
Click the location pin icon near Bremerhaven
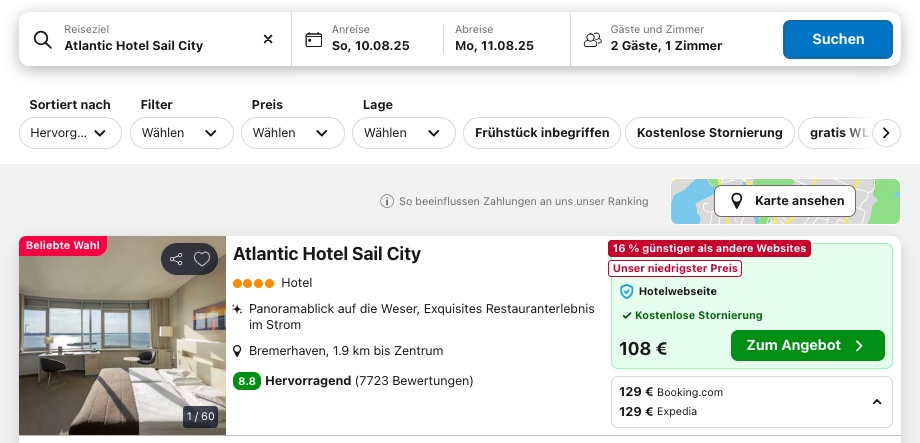[237, 351]
